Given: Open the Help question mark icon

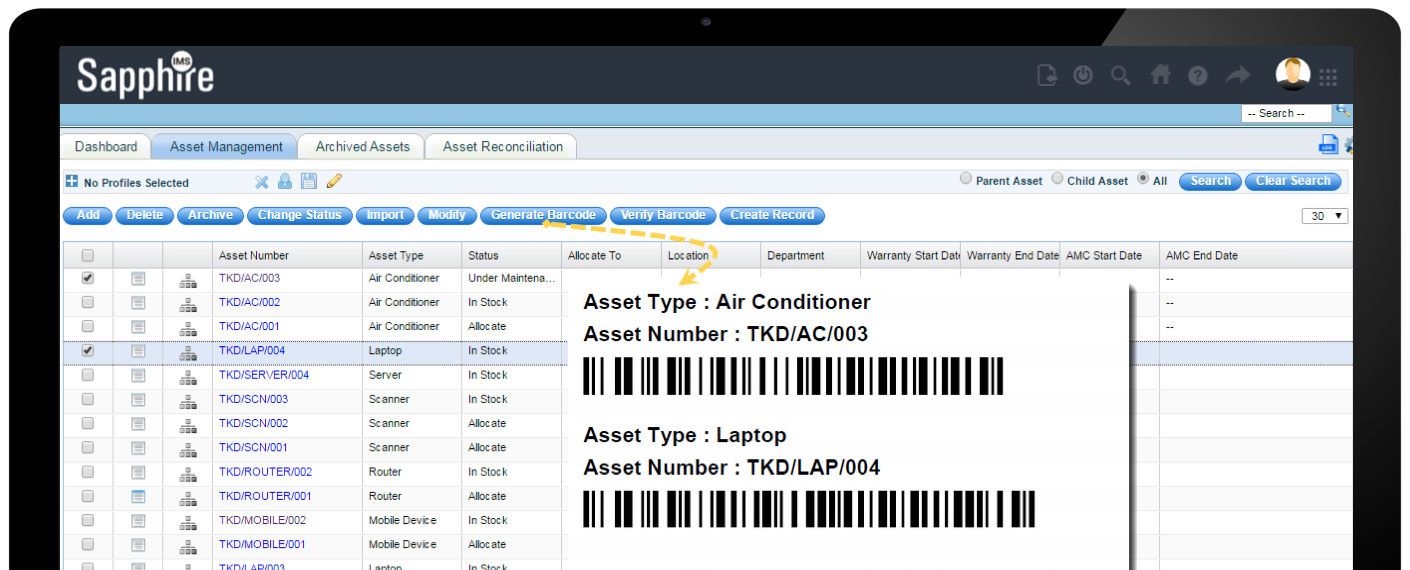Looking at the screenshot, I should pyautogui.click(x=1198, y=75).
